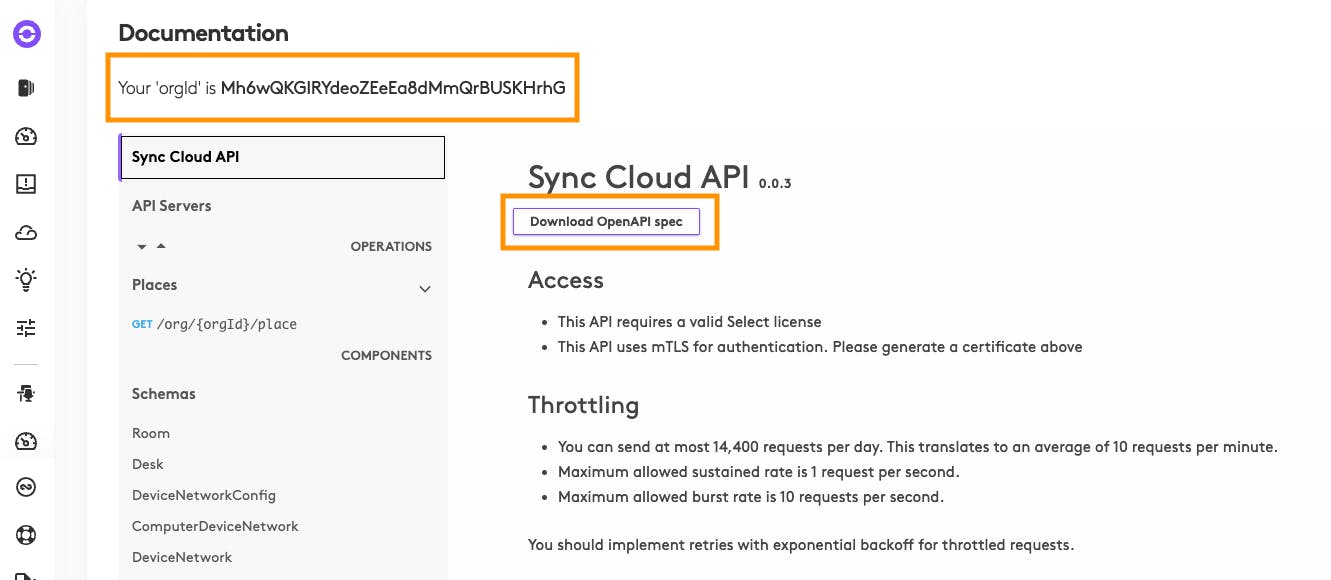Viewport: 1331px width, 580px height.
Task: Select the podium speaker icon in sidebar
Action: coord(27,394)
